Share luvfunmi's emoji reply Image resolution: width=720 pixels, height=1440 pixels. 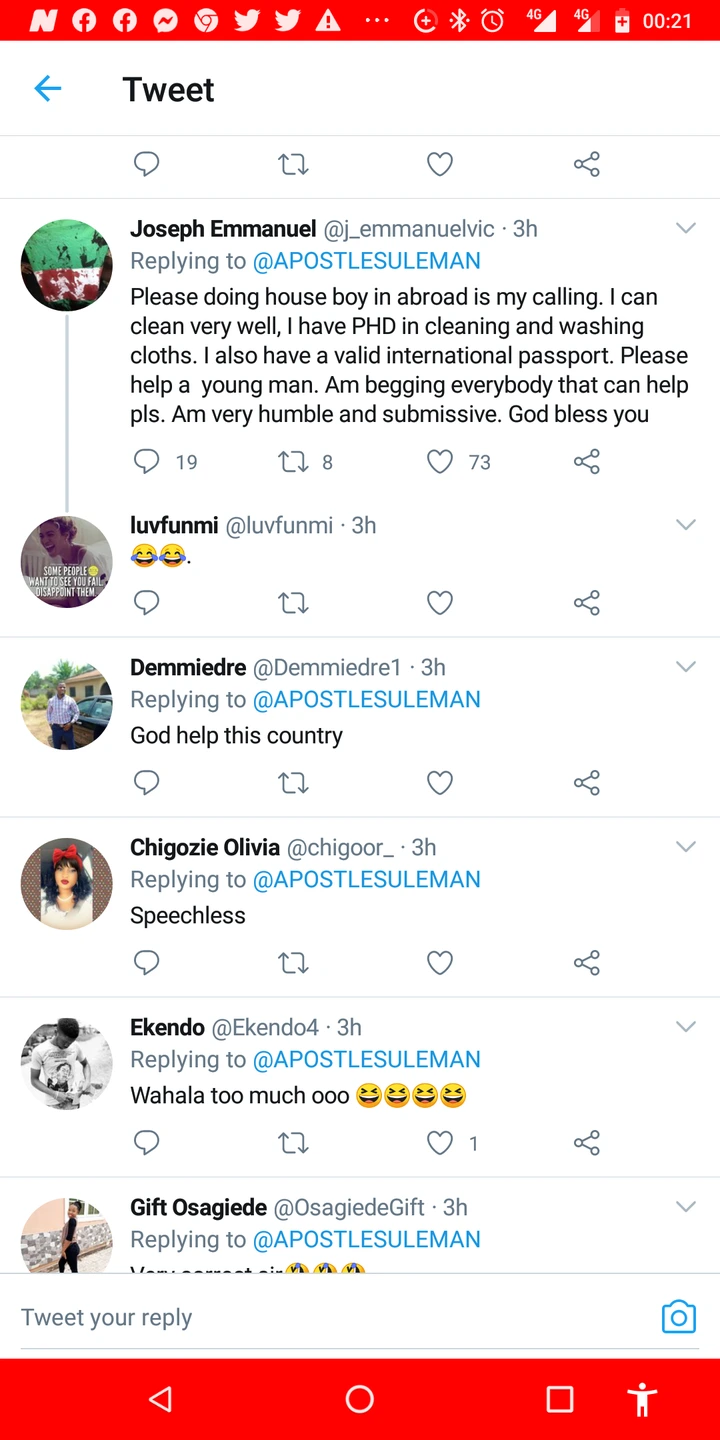click(587, 602)
